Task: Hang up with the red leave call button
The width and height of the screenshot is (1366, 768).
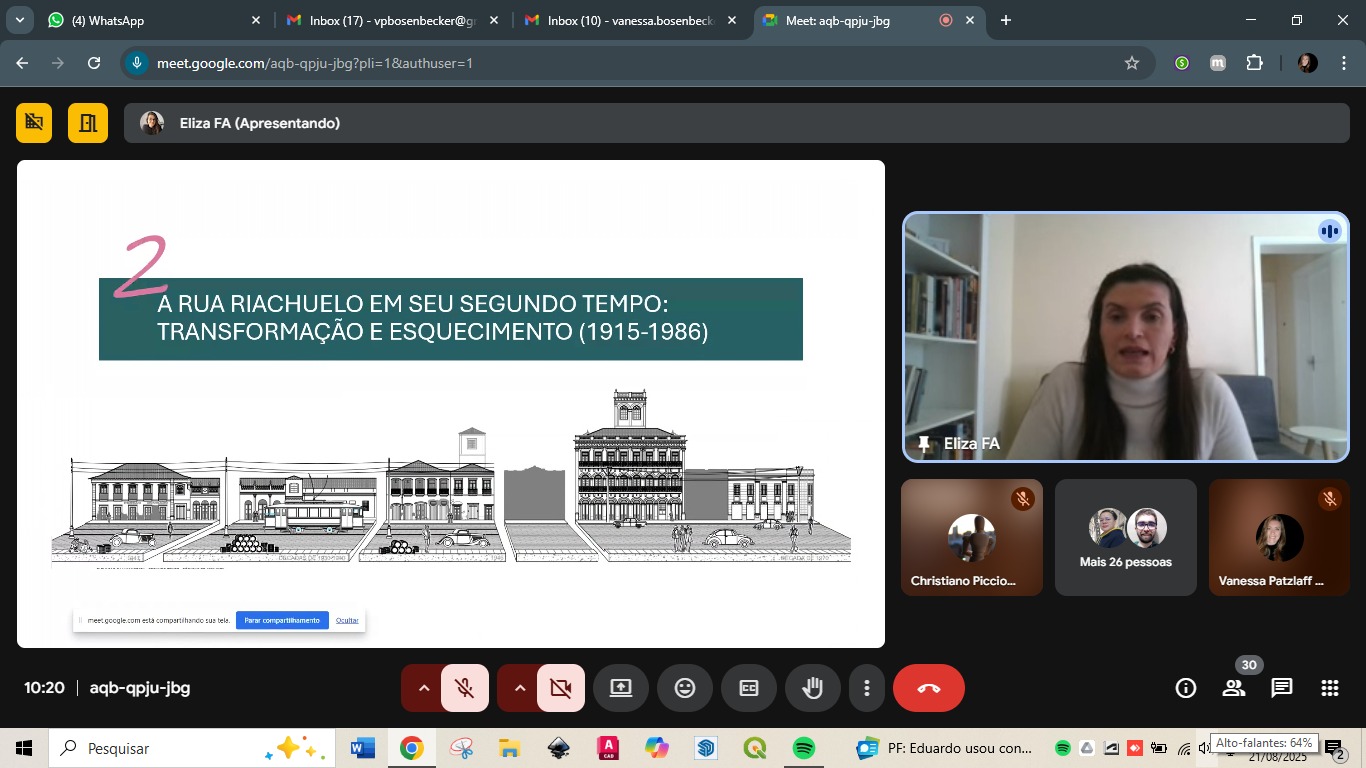Action: 929,688
